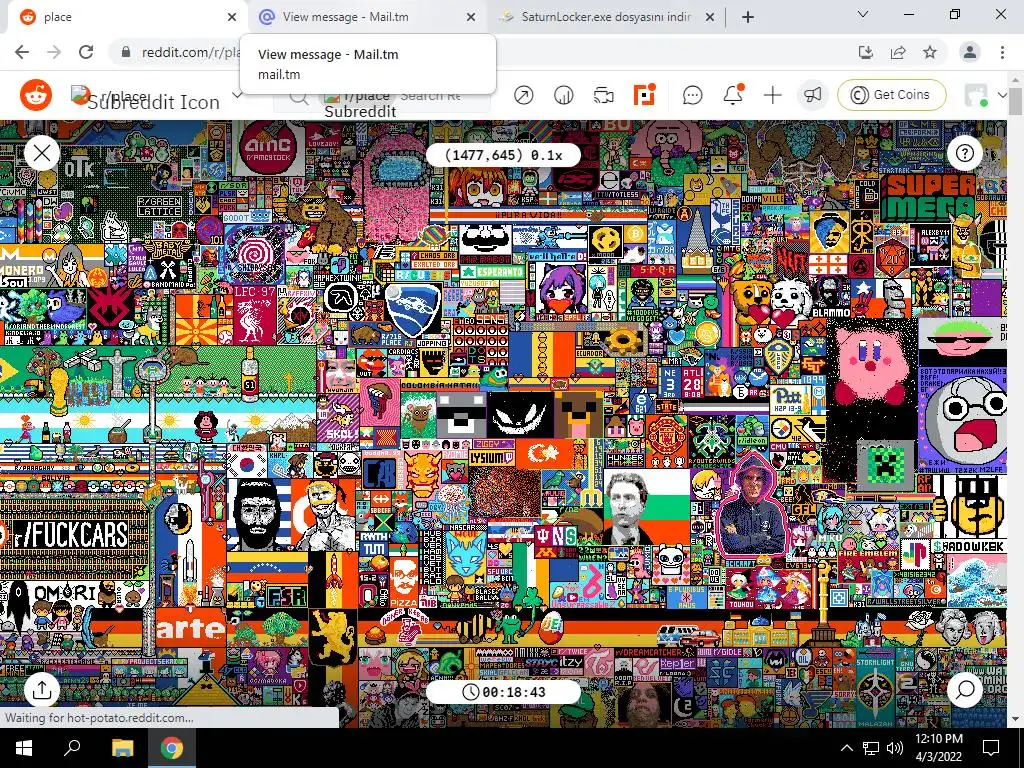Click the Rocket League logo artwork
This screenshot has height=768, width=1024.
(x=413, y=310)
